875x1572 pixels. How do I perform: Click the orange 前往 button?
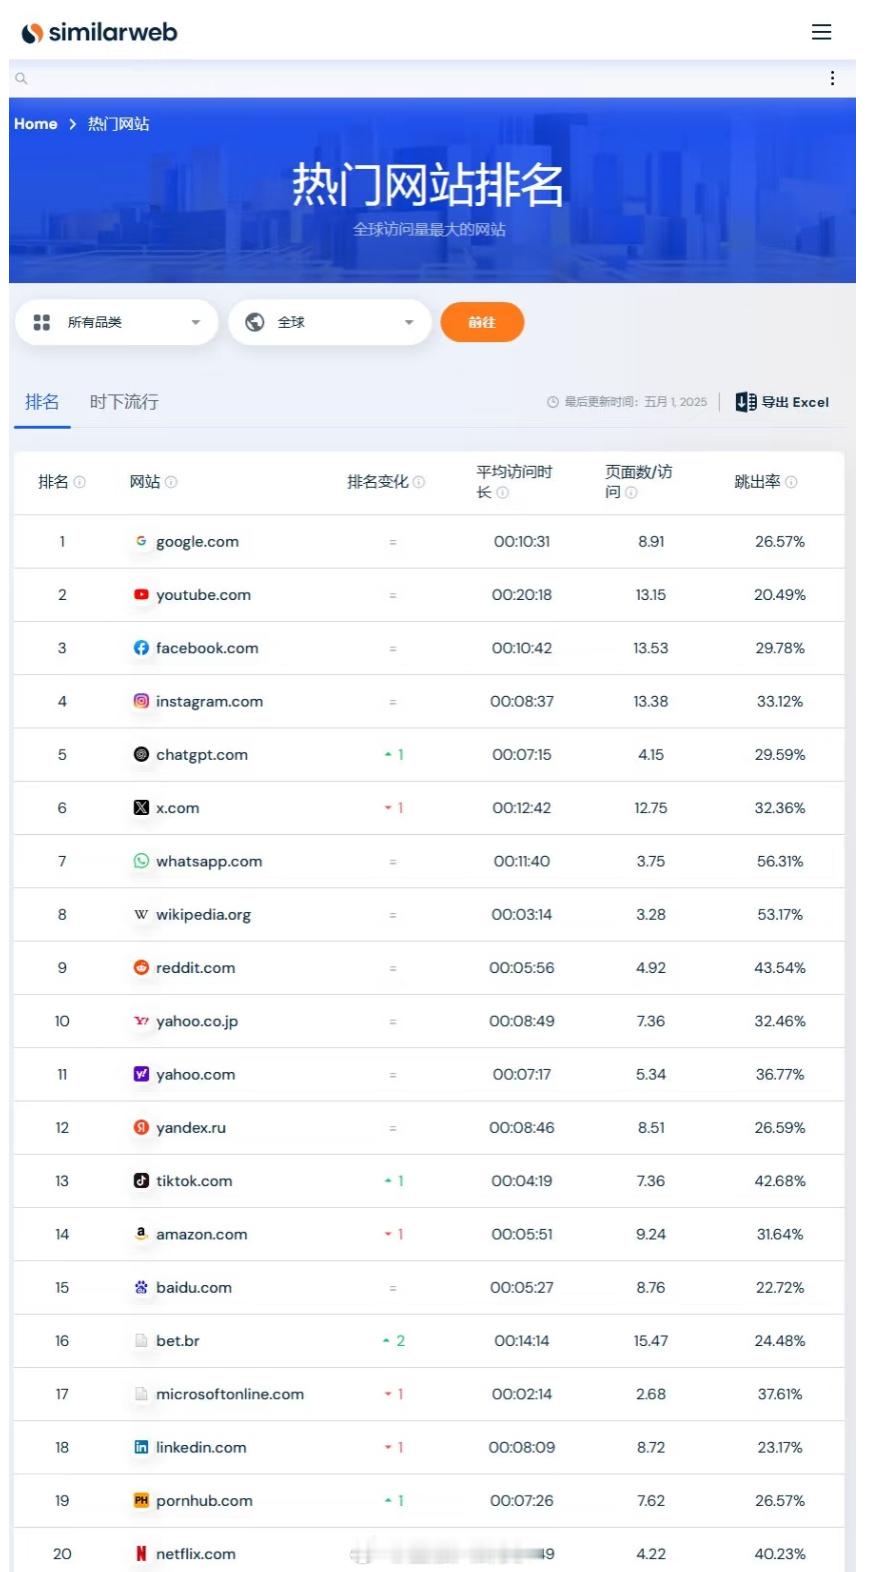pos(482,322)
